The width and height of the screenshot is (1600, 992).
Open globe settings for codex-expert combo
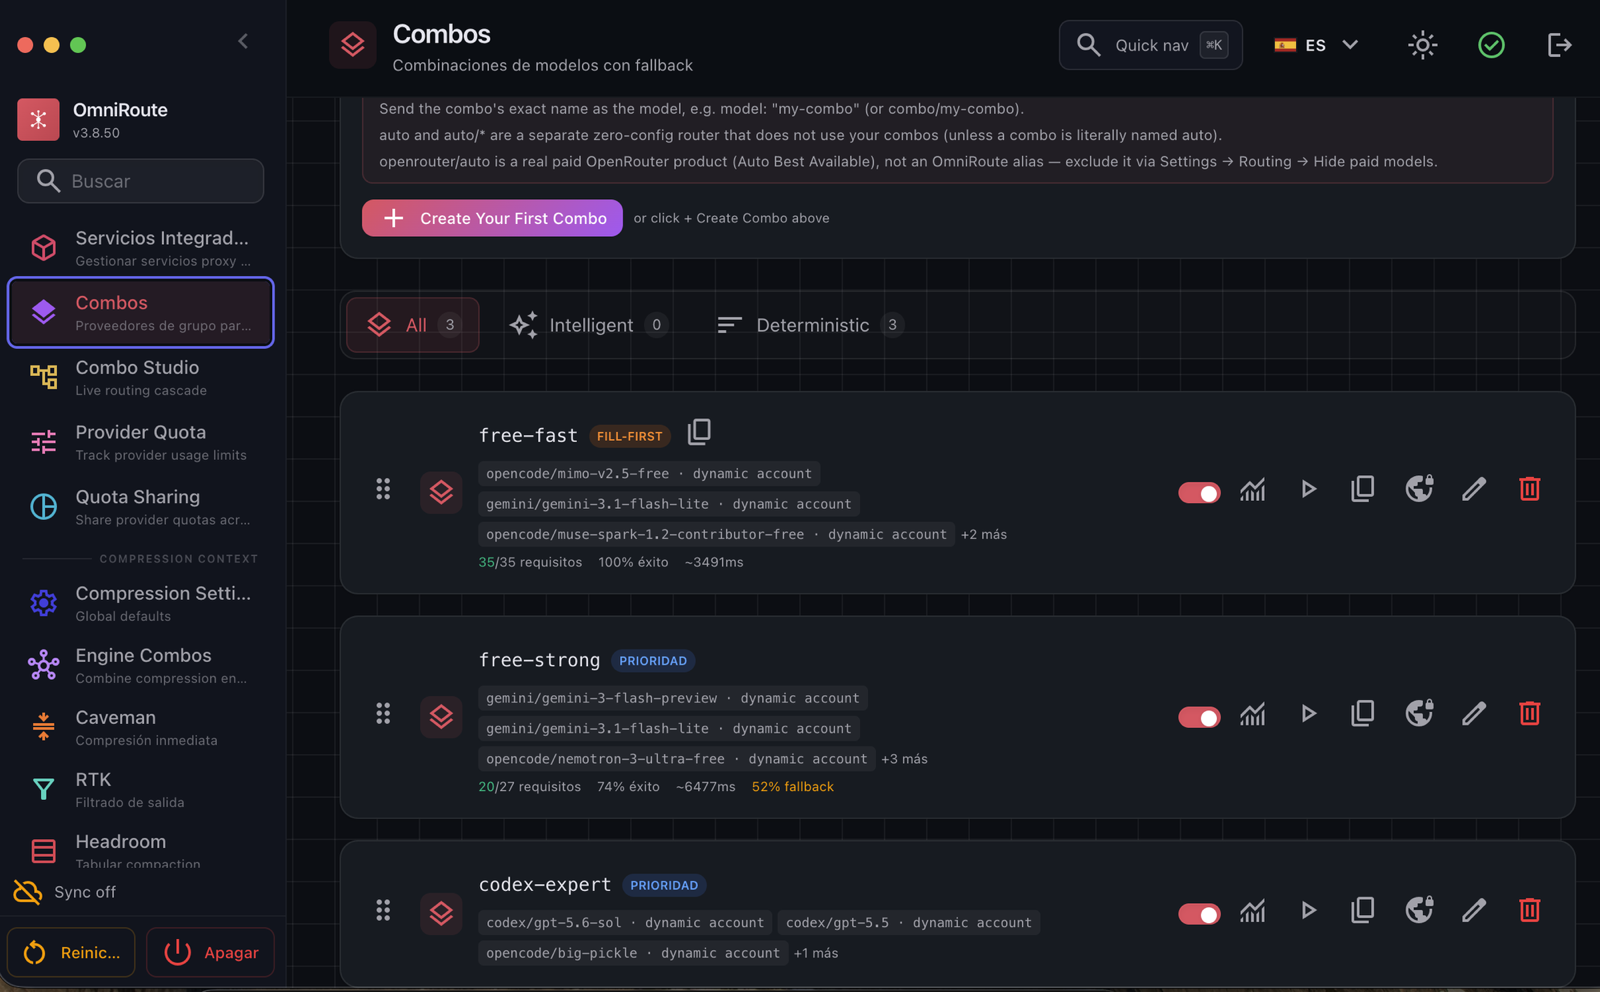(1419, 910)
